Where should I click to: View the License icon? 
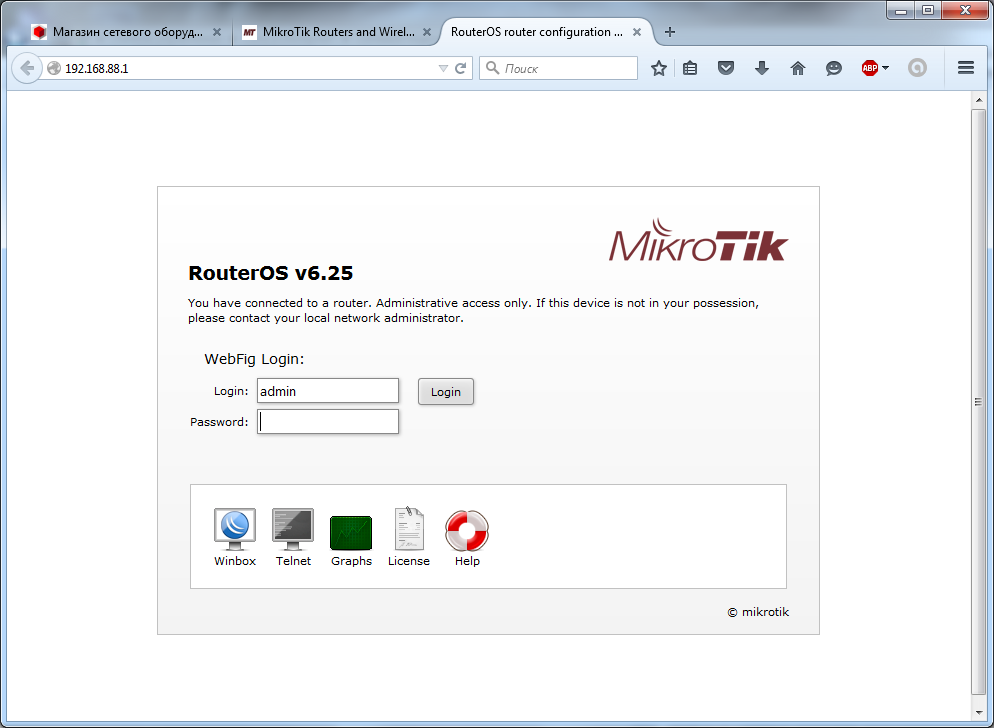pos(408,530)
